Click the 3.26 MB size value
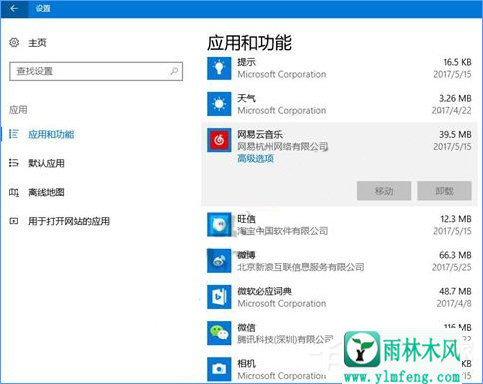Image resolution: width=483 pixels, height=384 pixels. click(455, 98)
